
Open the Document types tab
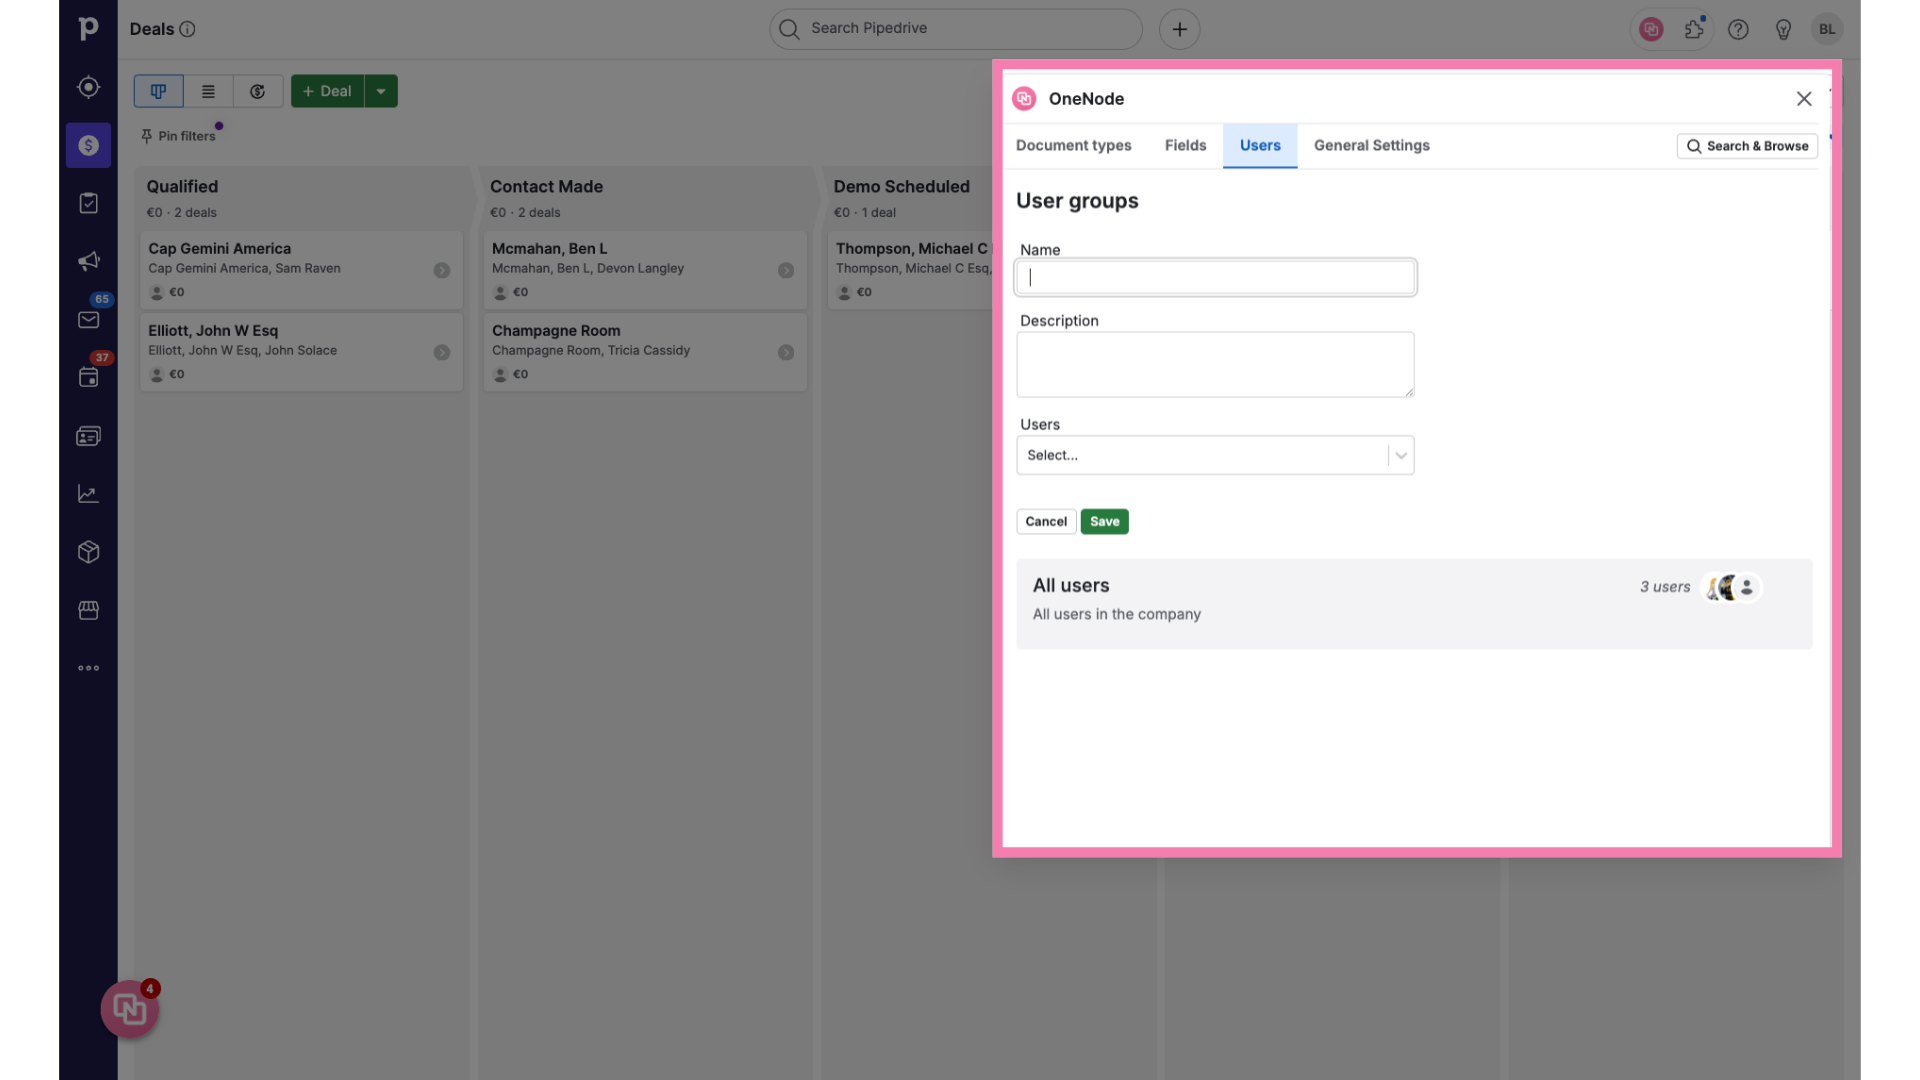(x=1073, y=145)
